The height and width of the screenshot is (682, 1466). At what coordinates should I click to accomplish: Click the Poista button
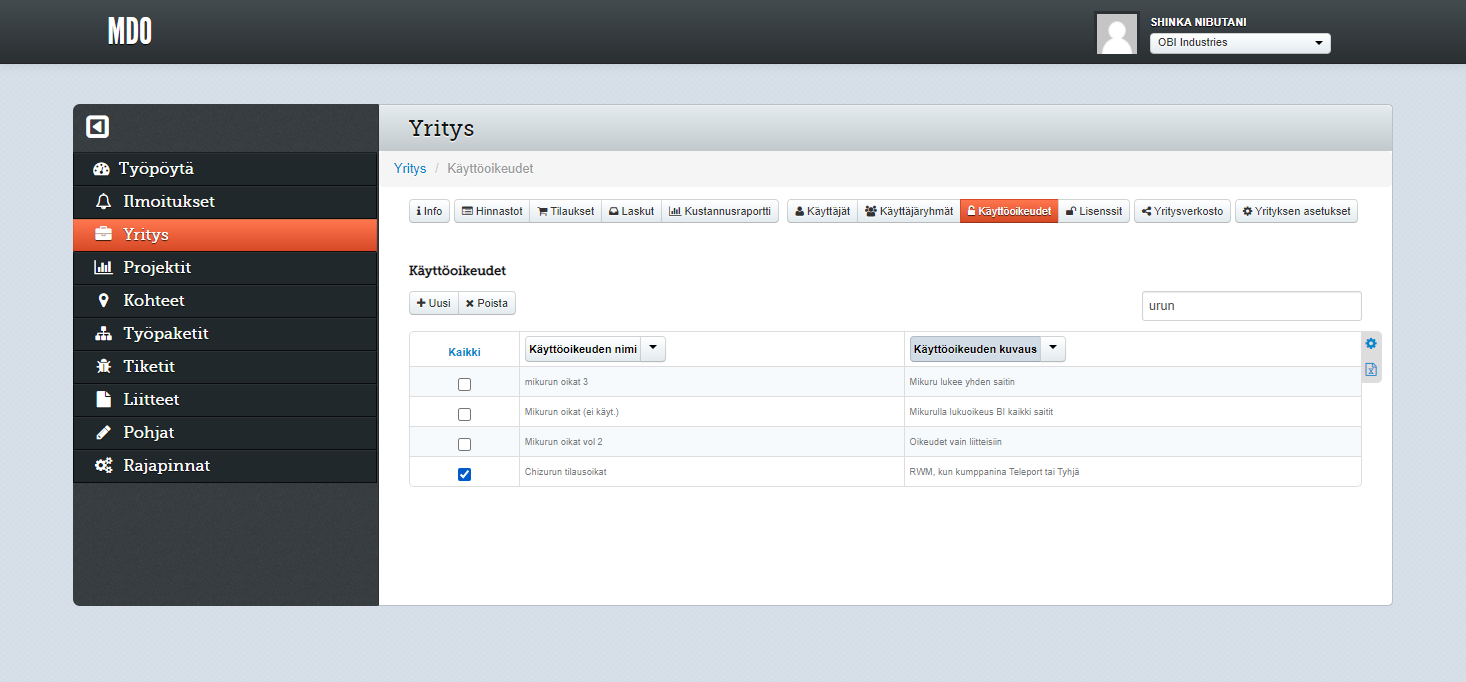pos(487,303)
